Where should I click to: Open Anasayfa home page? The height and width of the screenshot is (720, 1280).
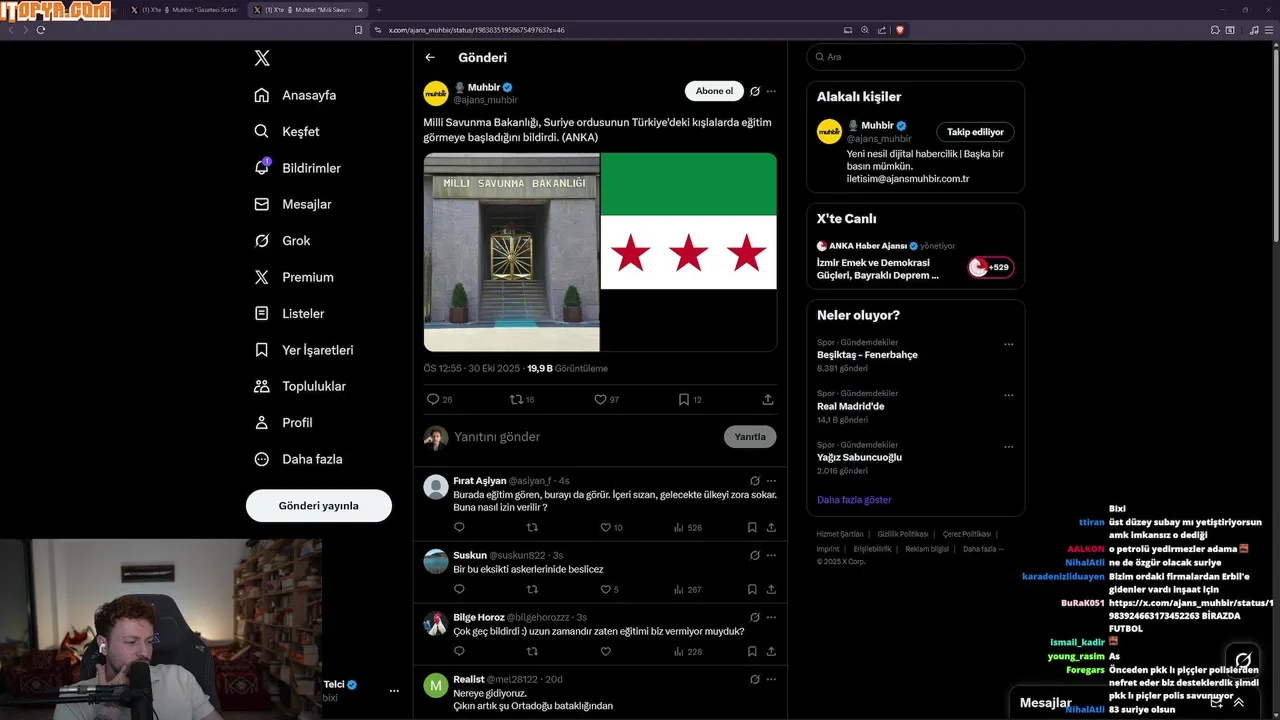(x=295, y=95)
